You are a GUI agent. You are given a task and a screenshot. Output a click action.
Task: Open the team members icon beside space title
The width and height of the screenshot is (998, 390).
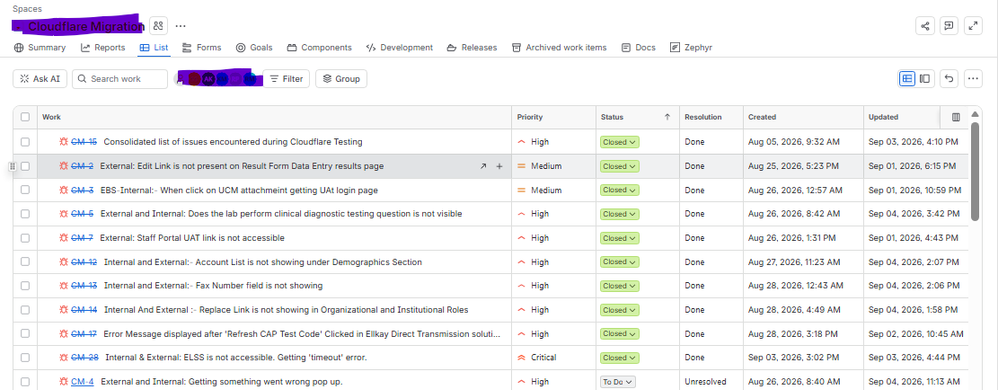tap(158, 26)
